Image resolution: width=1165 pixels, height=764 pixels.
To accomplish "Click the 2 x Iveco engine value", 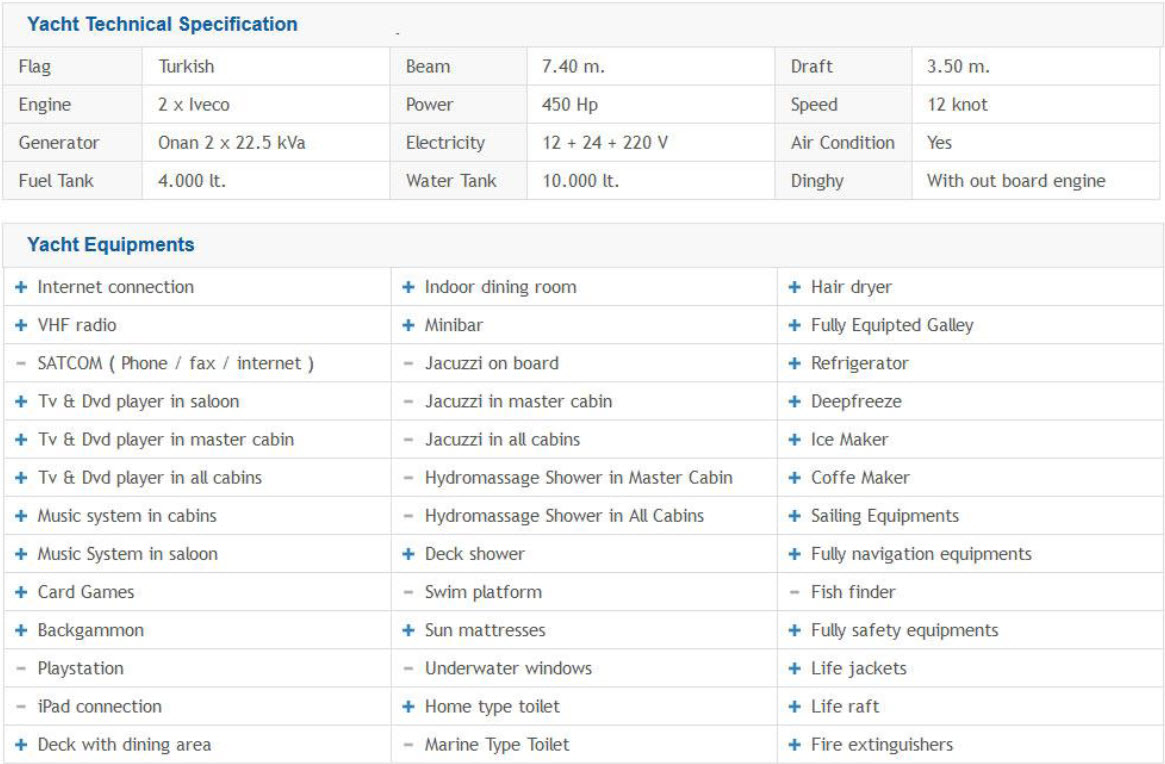I will 194,105.
